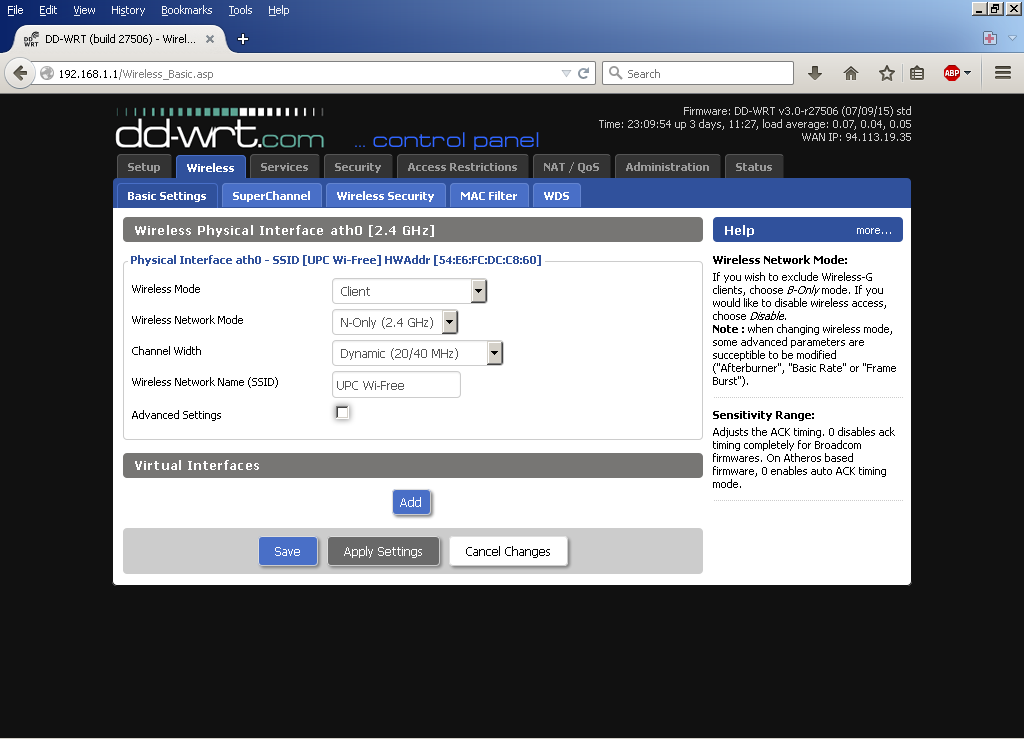Bookmark this page with the star icon
The width and height of the screenshot is (1024, 740).
click(x=886, y=73)
